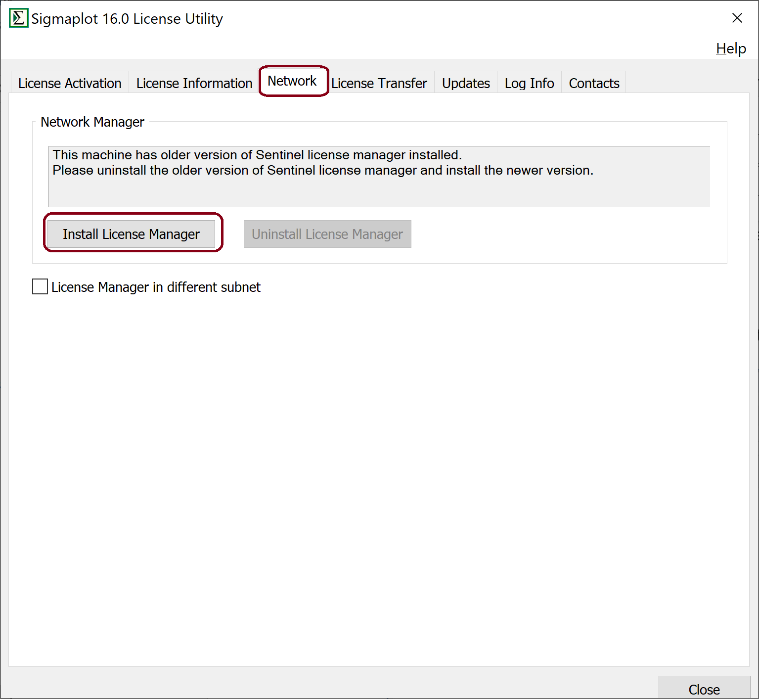Open the License Activation tab

point(70,83)
